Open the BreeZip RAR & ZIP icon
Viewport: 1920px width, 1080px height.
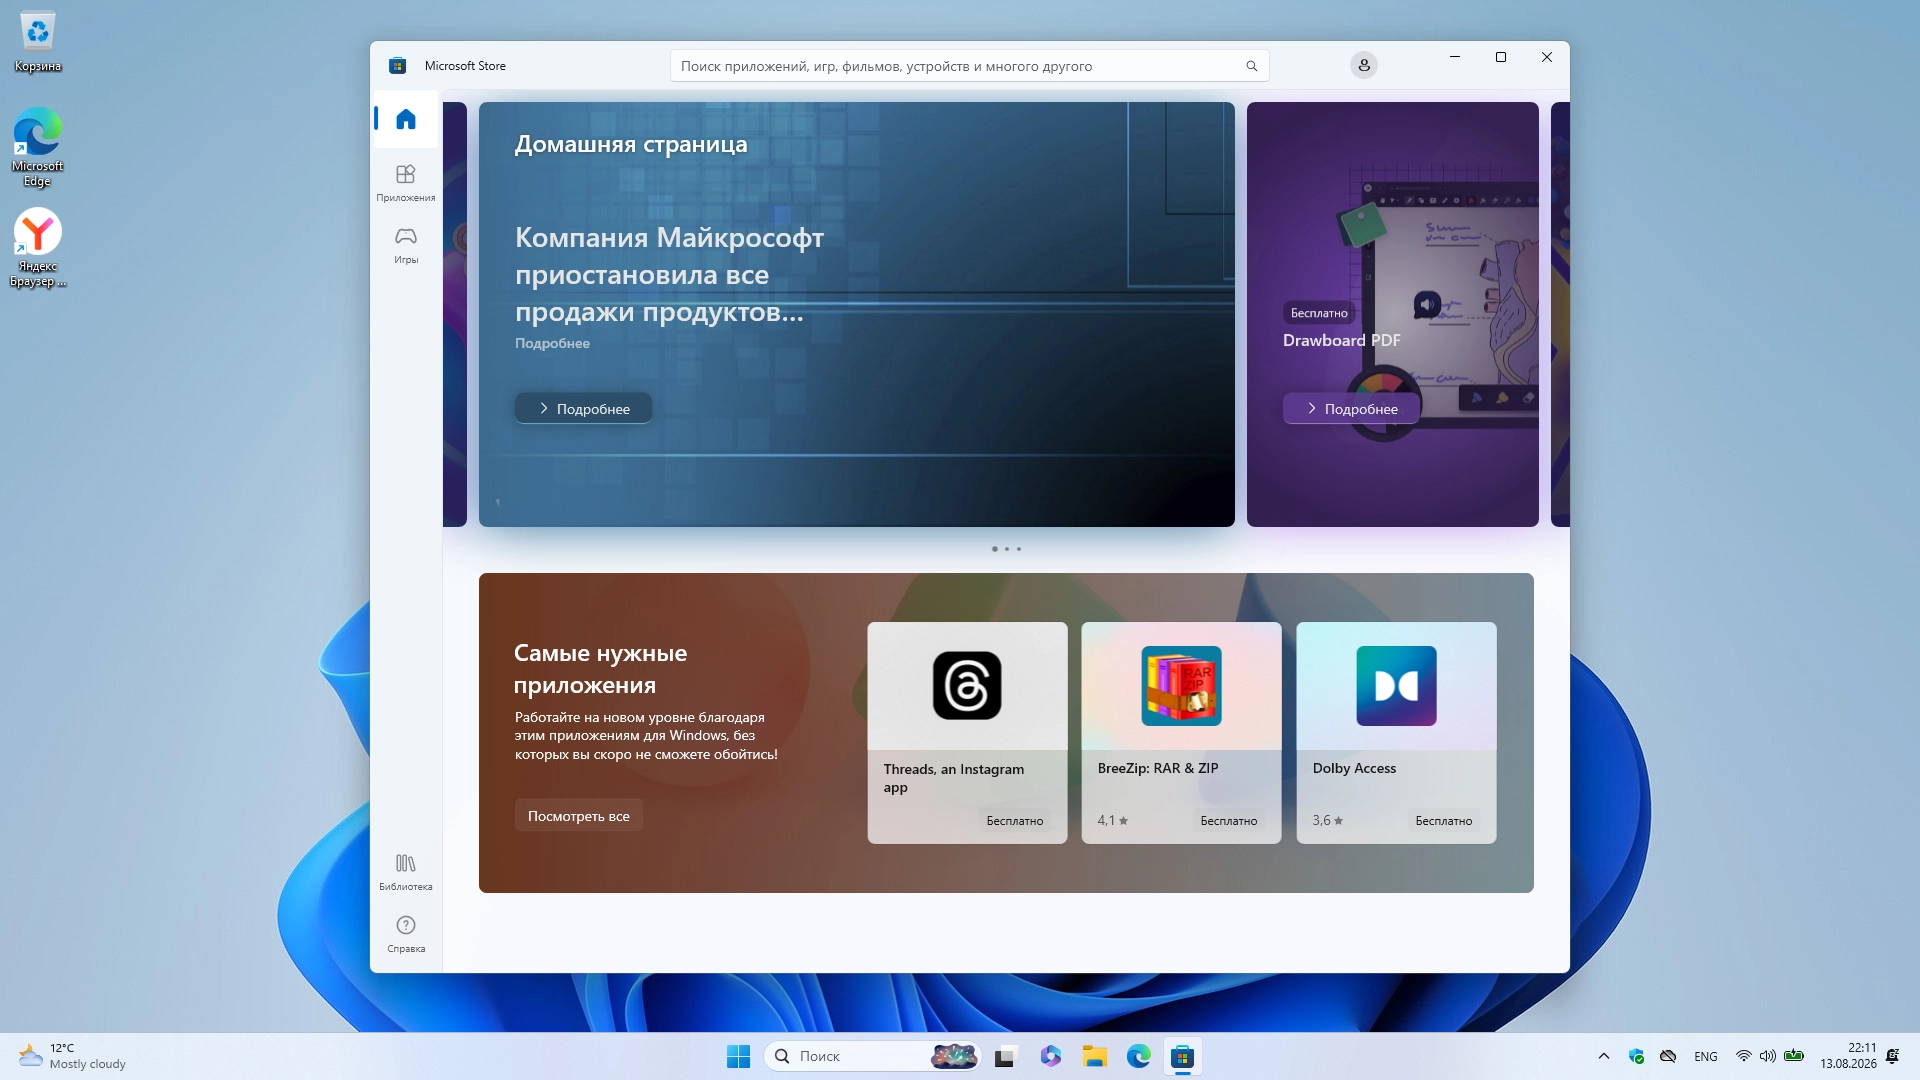[x=1181, y=686]
